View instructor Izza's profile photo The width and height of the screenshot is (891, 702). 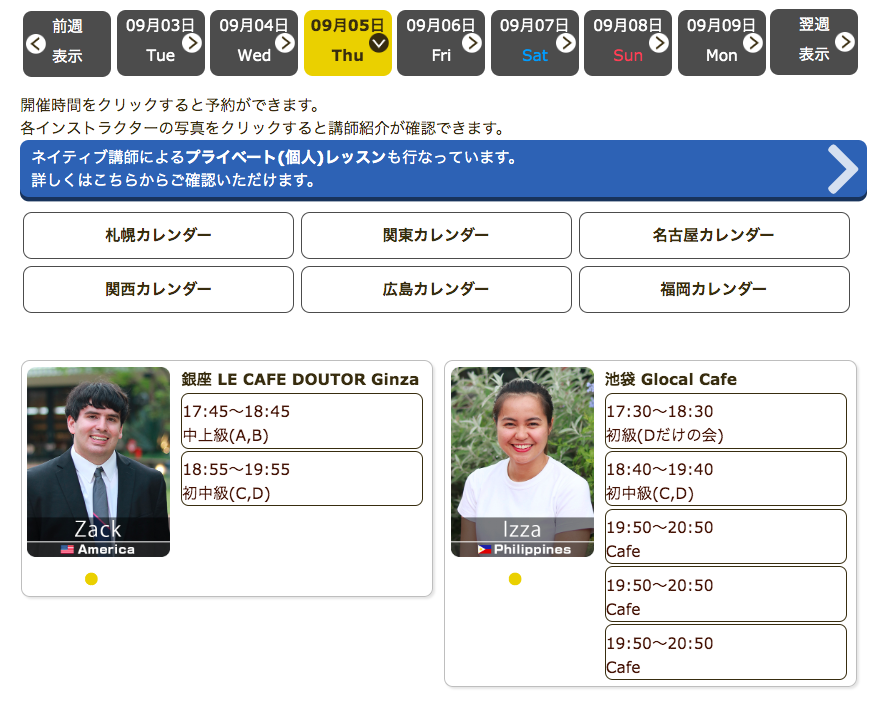coord(522,461)
